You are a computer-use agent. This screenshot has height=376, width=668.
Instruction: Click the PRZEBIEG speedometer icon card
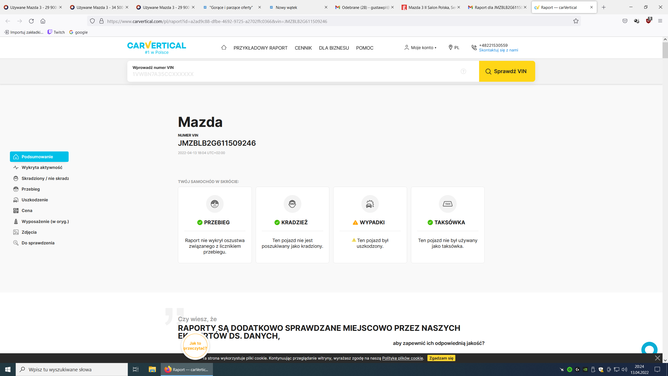pos(215,204)
